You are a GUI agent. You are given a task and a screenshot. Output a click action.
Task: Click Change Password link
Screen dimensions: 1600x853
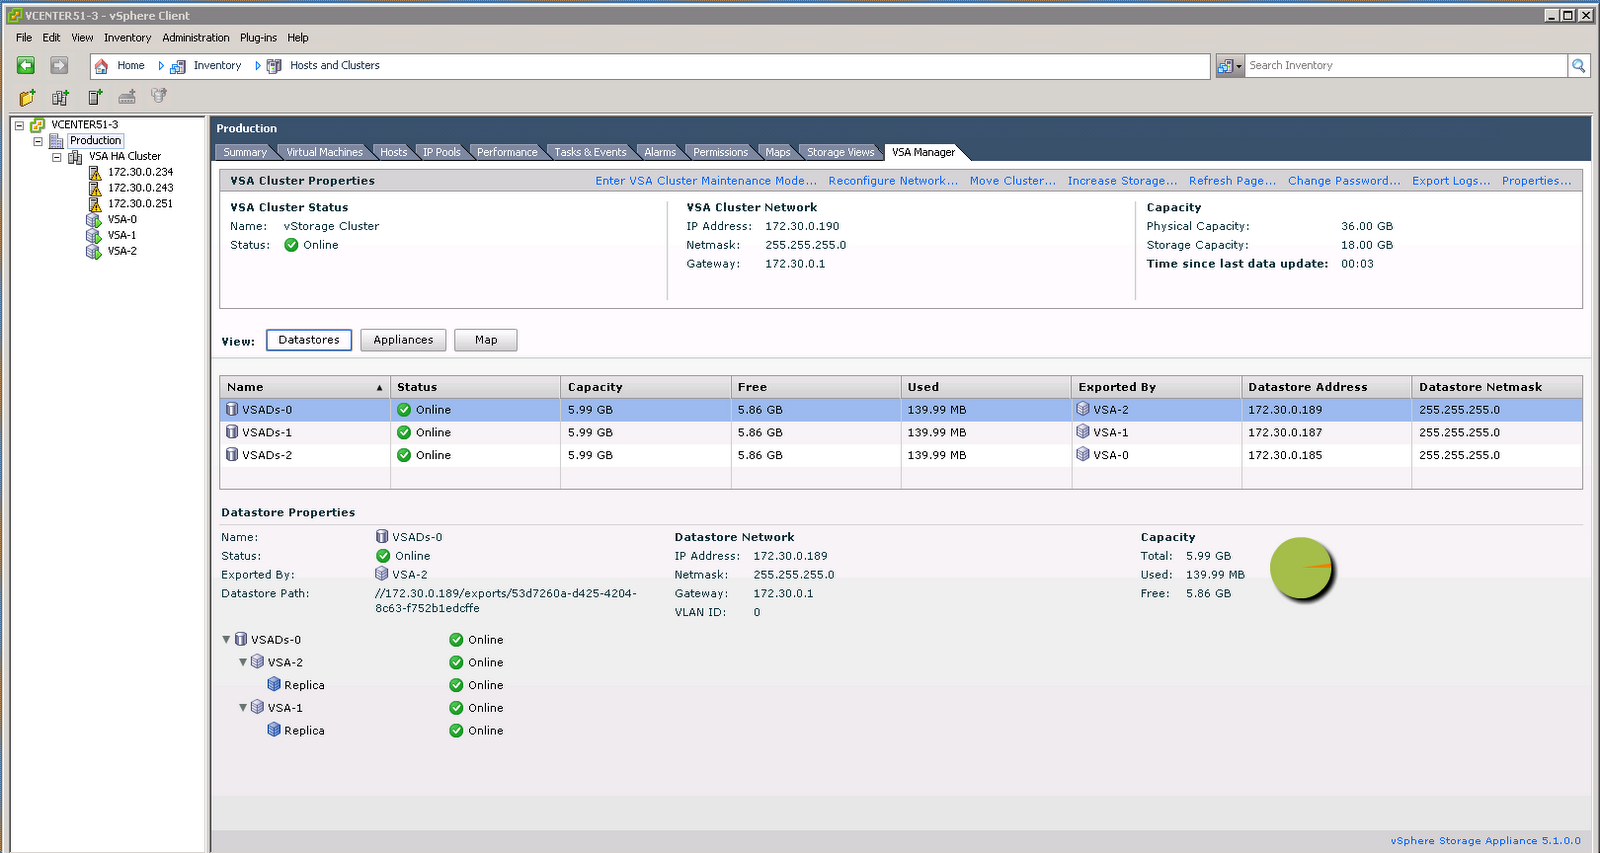tap(1344, 181)
